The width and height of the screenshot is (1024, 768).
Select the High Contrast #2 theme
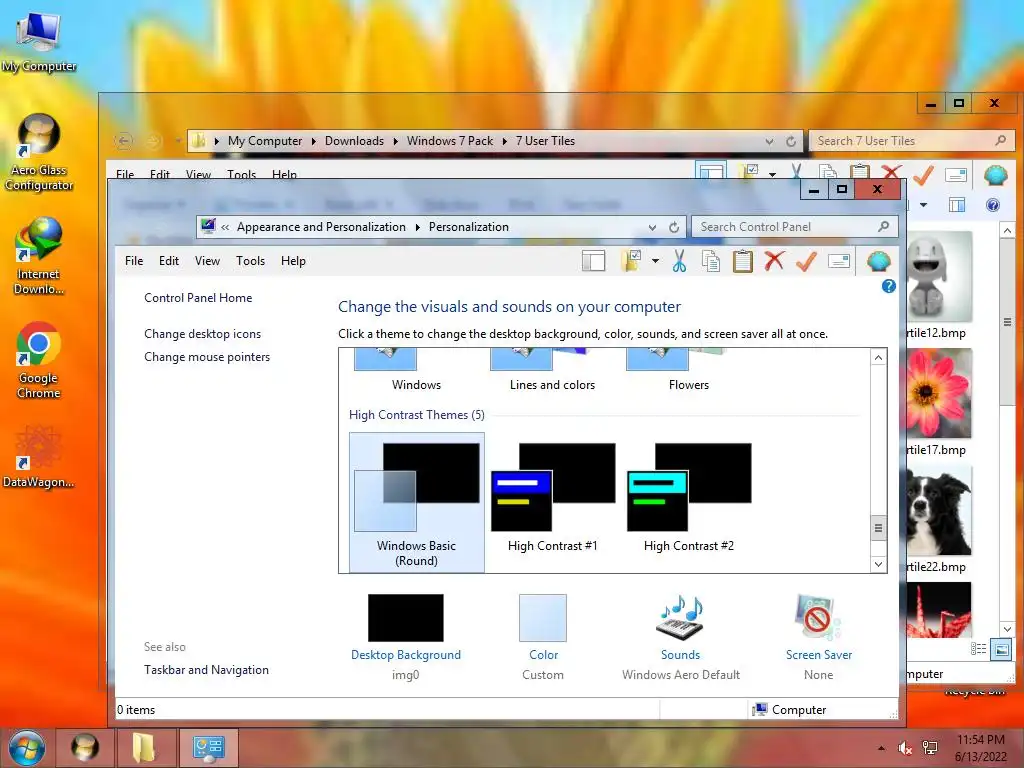coord(689,499)
